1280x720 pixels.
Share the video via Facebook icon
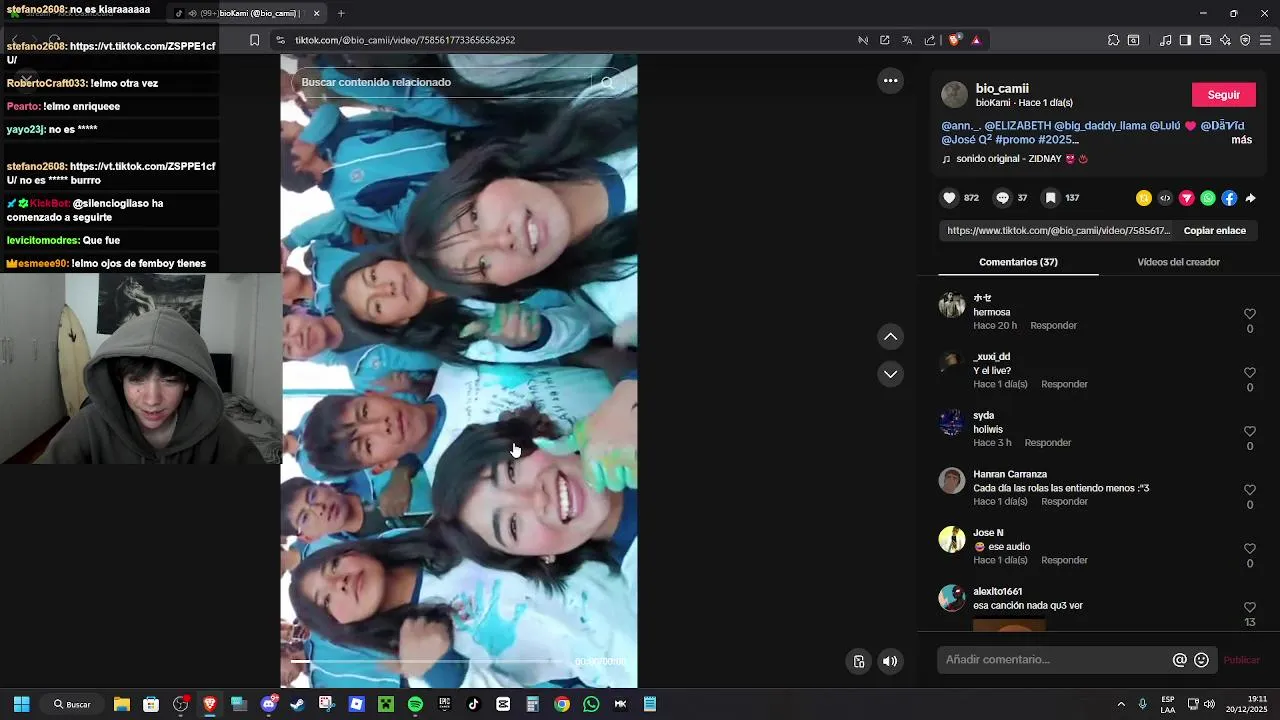[x=1229, y=198]
